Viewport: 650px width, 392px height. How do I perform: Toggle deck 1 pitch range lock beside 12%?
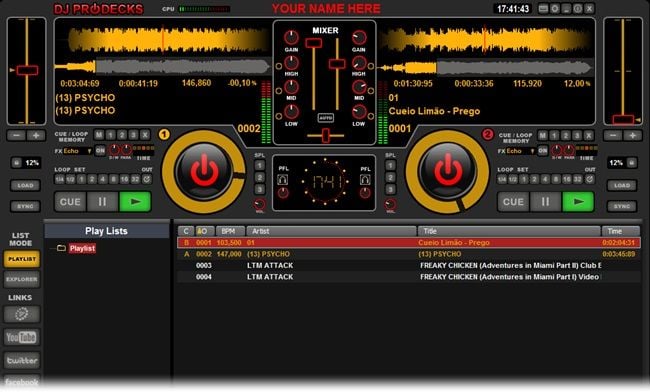[x=17, y=162]
